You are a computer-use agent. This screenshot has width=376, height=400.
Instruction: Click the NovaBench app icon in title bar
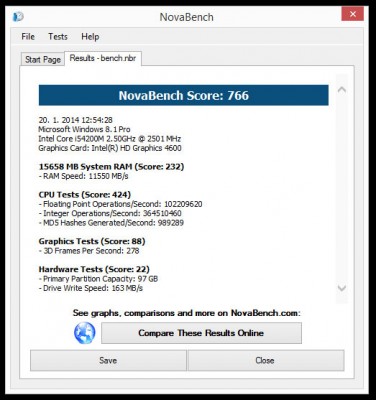tap(18, 16)
